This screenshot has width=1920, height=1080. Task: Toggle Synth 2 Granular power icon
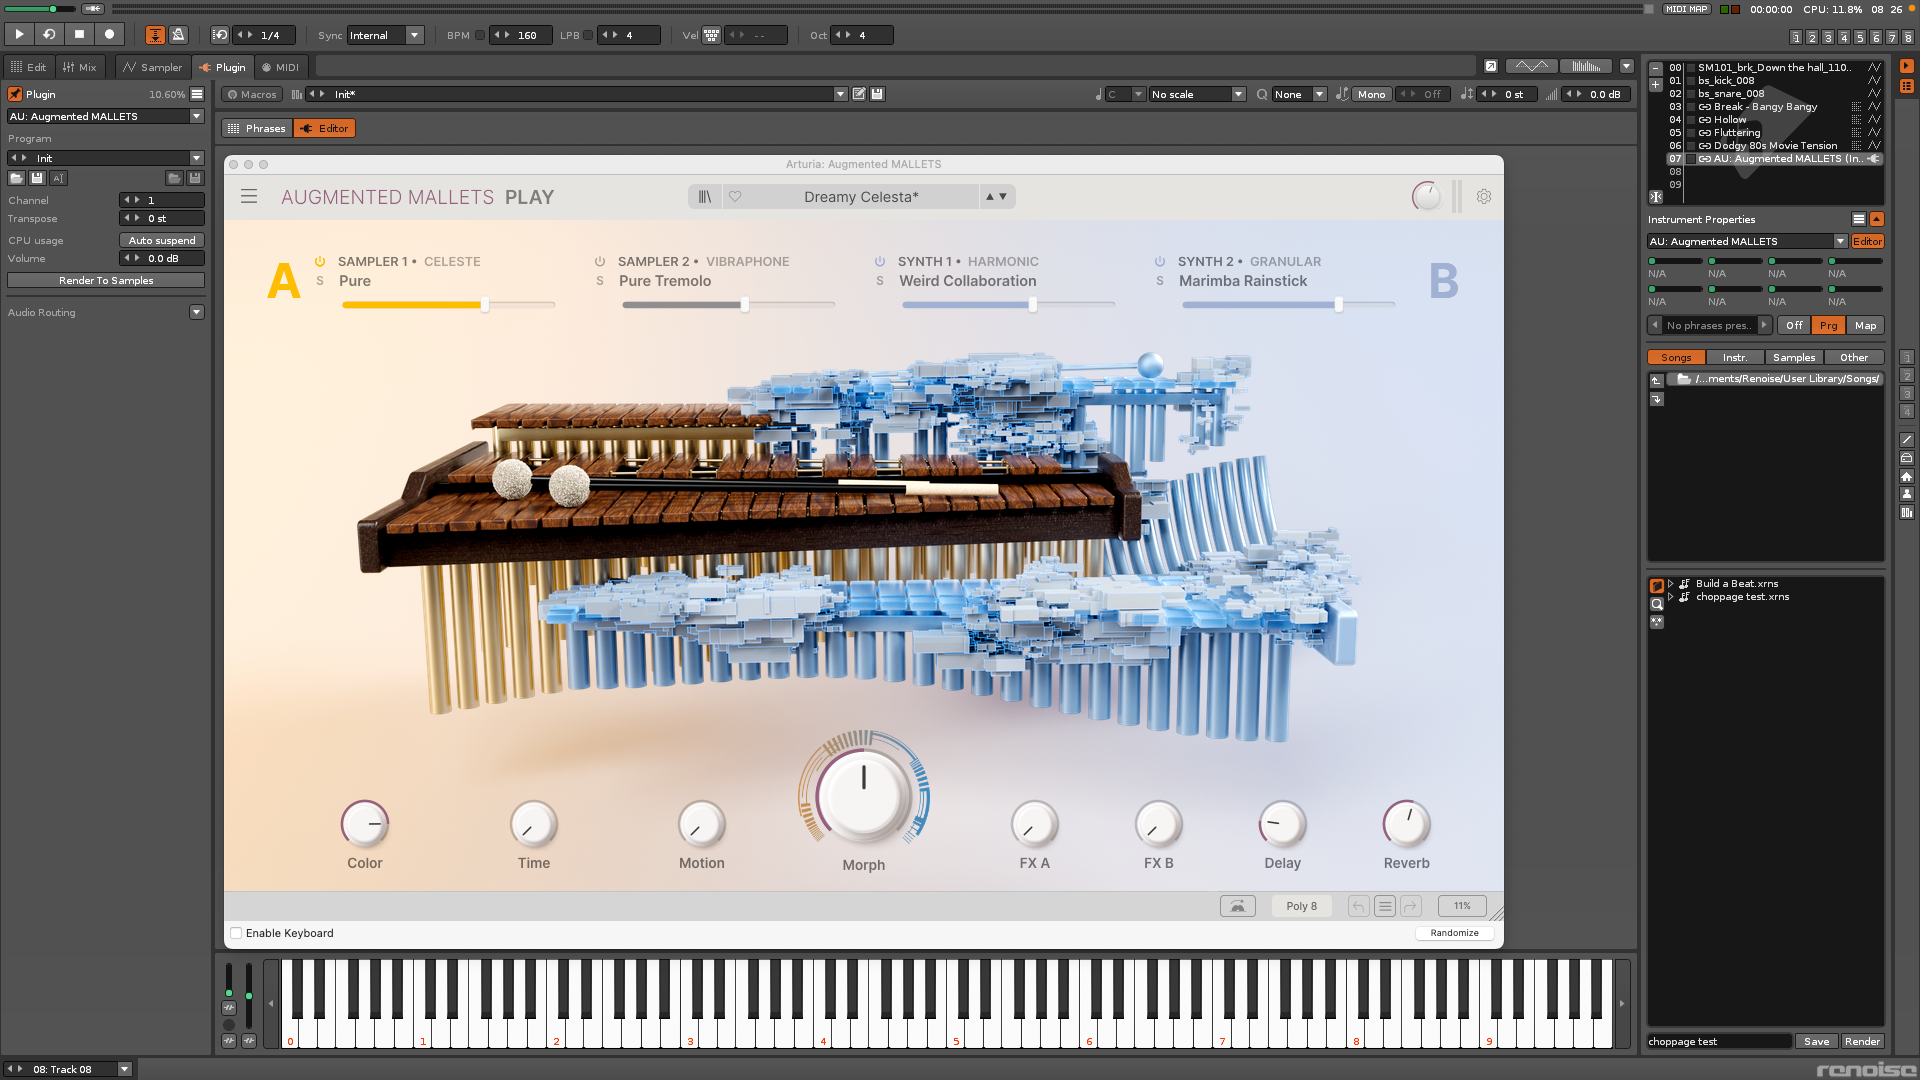(1160, 261)
